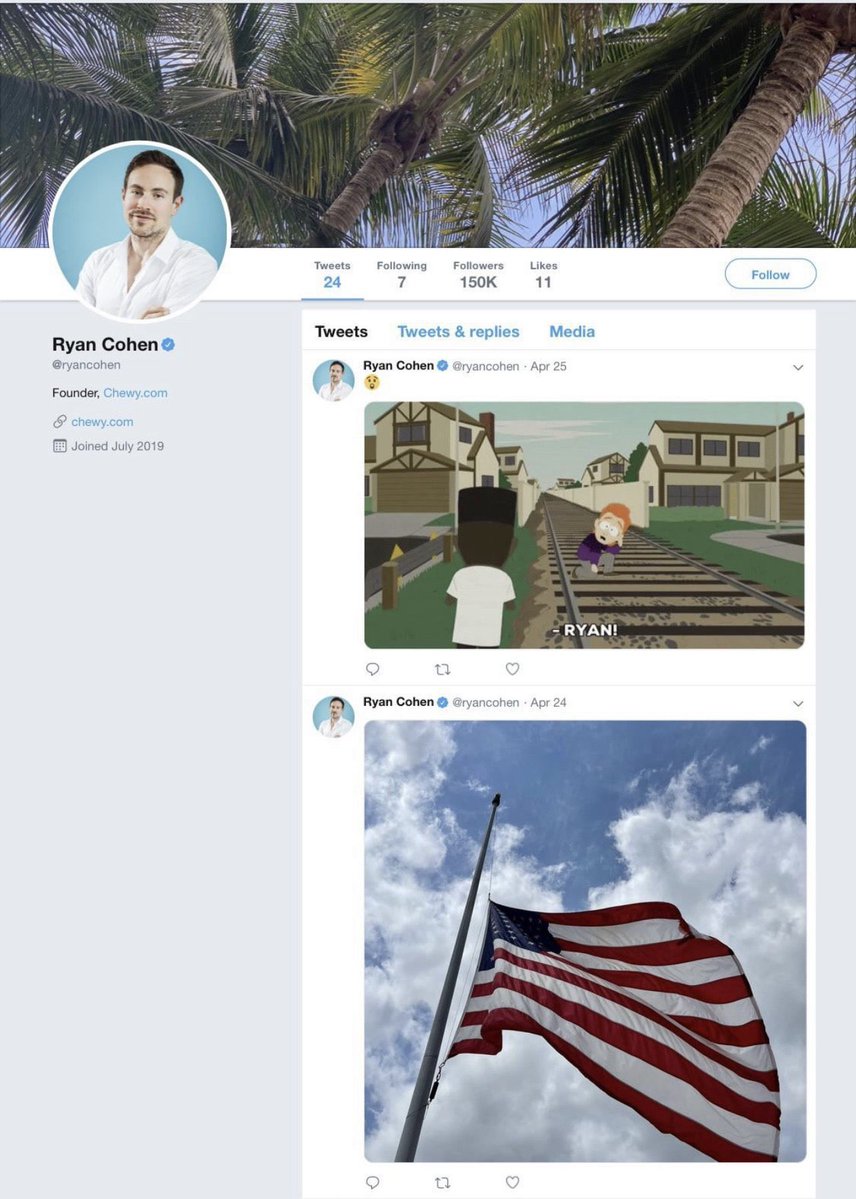This screenshot has height=1199, width=856.
Task: Open the South Park GIF image
Action: click(x=584, y=525)
